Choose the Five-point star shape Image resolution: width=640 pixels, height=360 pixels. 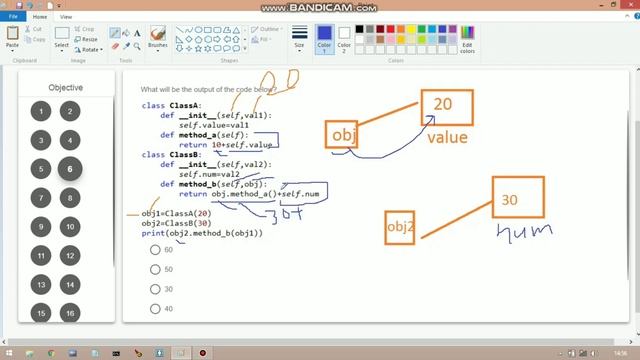[x=198, y=49]
